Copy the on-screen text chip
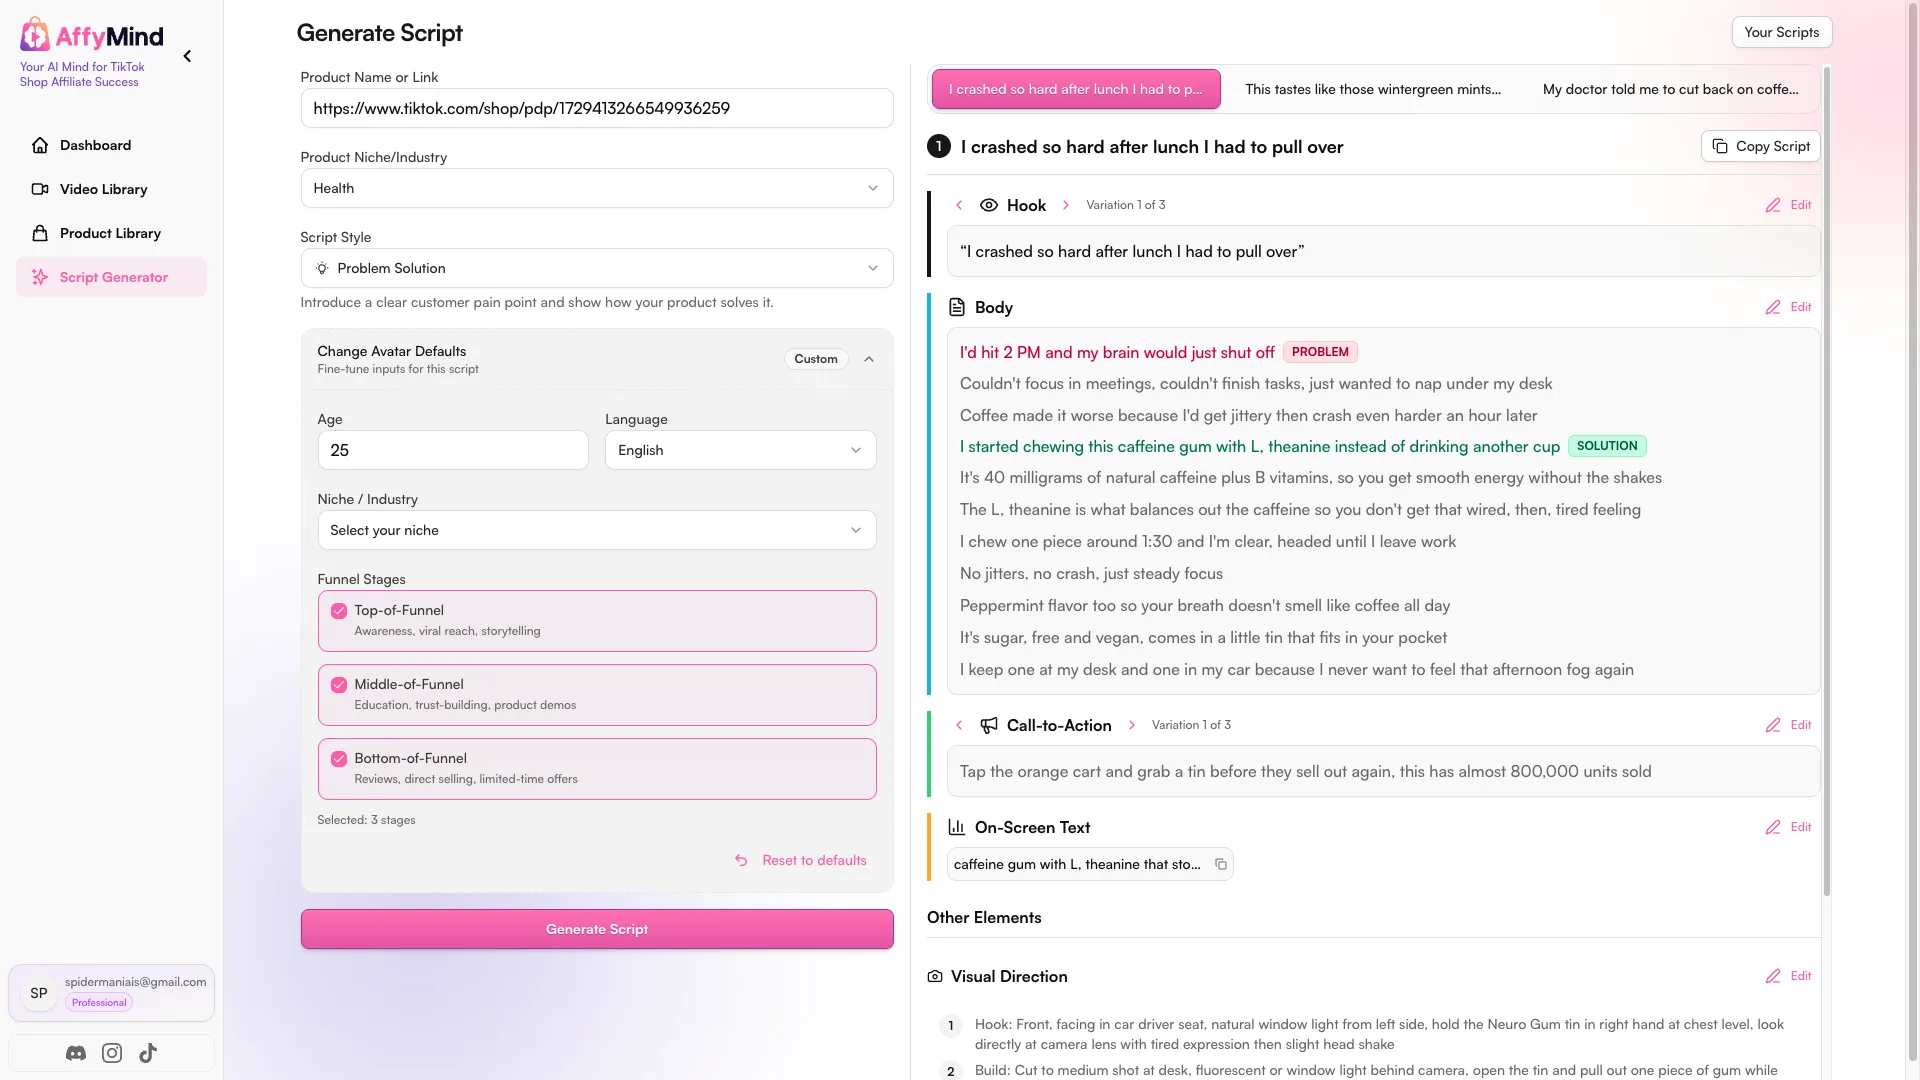 click(1221, 864)
